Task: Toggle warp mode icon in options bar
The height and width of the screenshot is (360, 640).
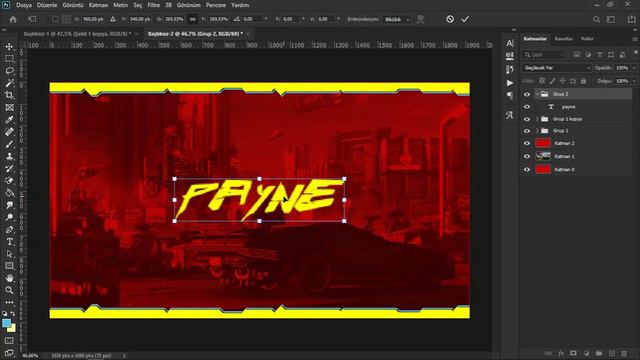Action: pos(420,19)
